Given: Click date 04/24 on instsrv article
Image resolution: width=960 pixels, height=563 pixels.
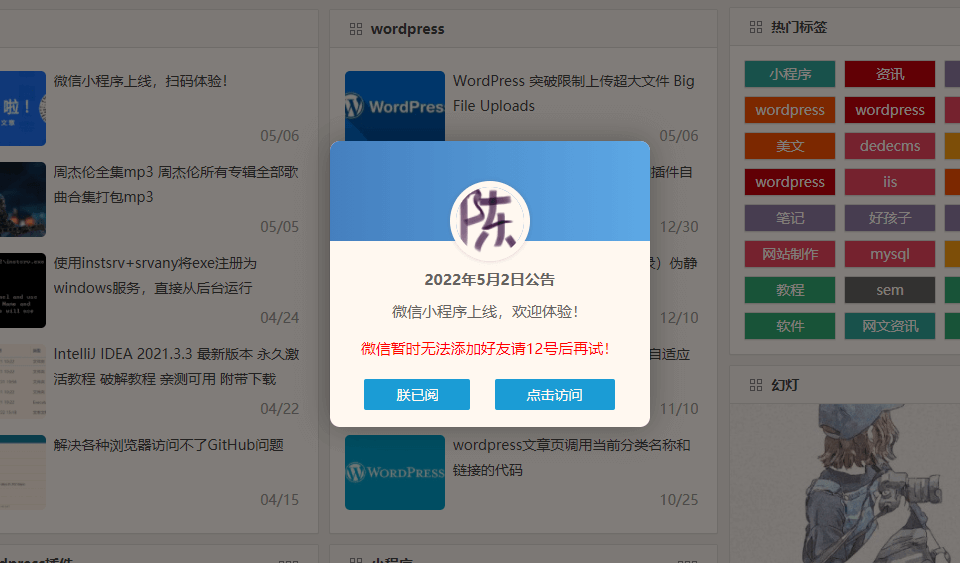Looking at the screenshot, I should point(280,318).
